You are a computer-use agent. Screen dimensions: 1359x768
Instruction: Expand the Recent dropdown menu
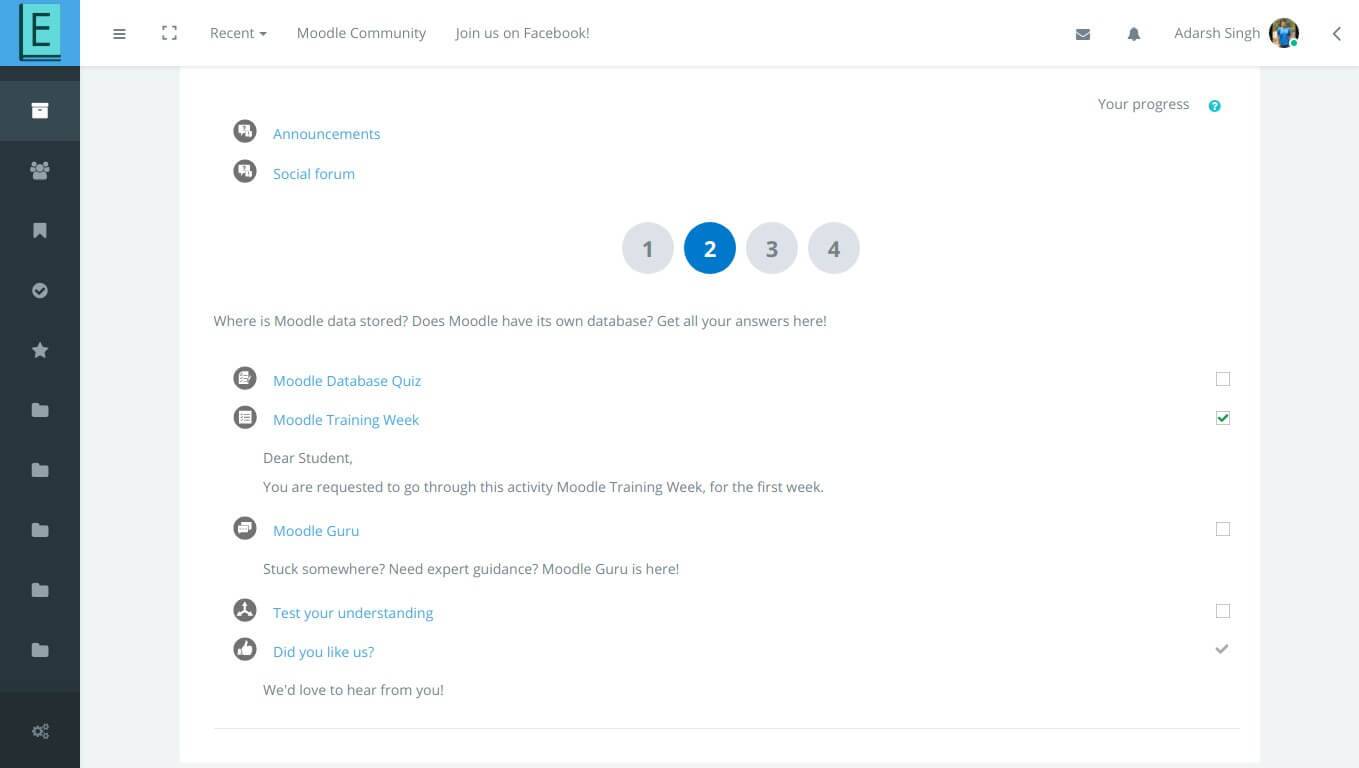pos(238,33)
